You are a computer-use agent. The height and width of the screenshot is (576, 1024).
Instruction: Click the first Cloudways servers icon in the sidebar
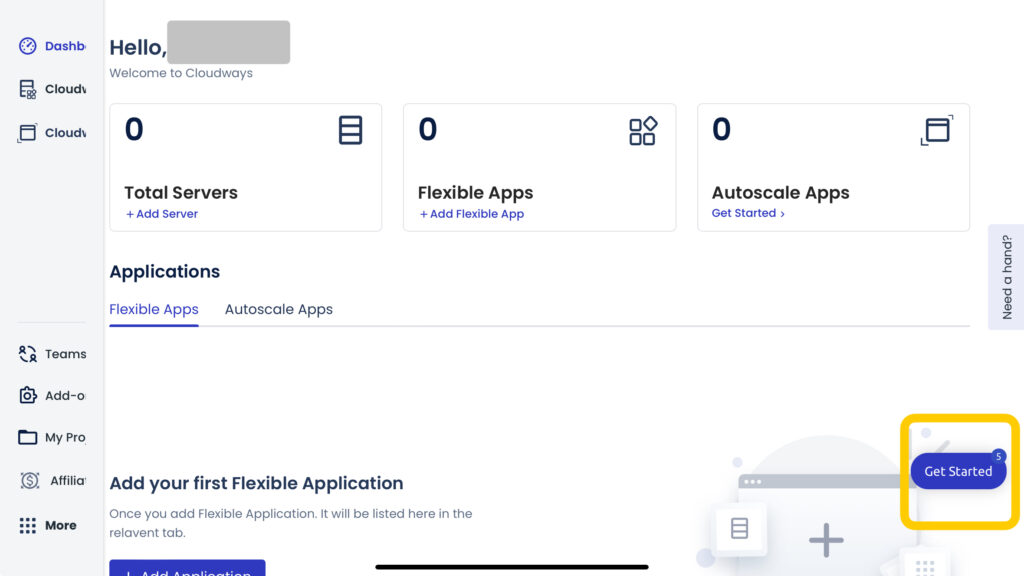(27, 89)
